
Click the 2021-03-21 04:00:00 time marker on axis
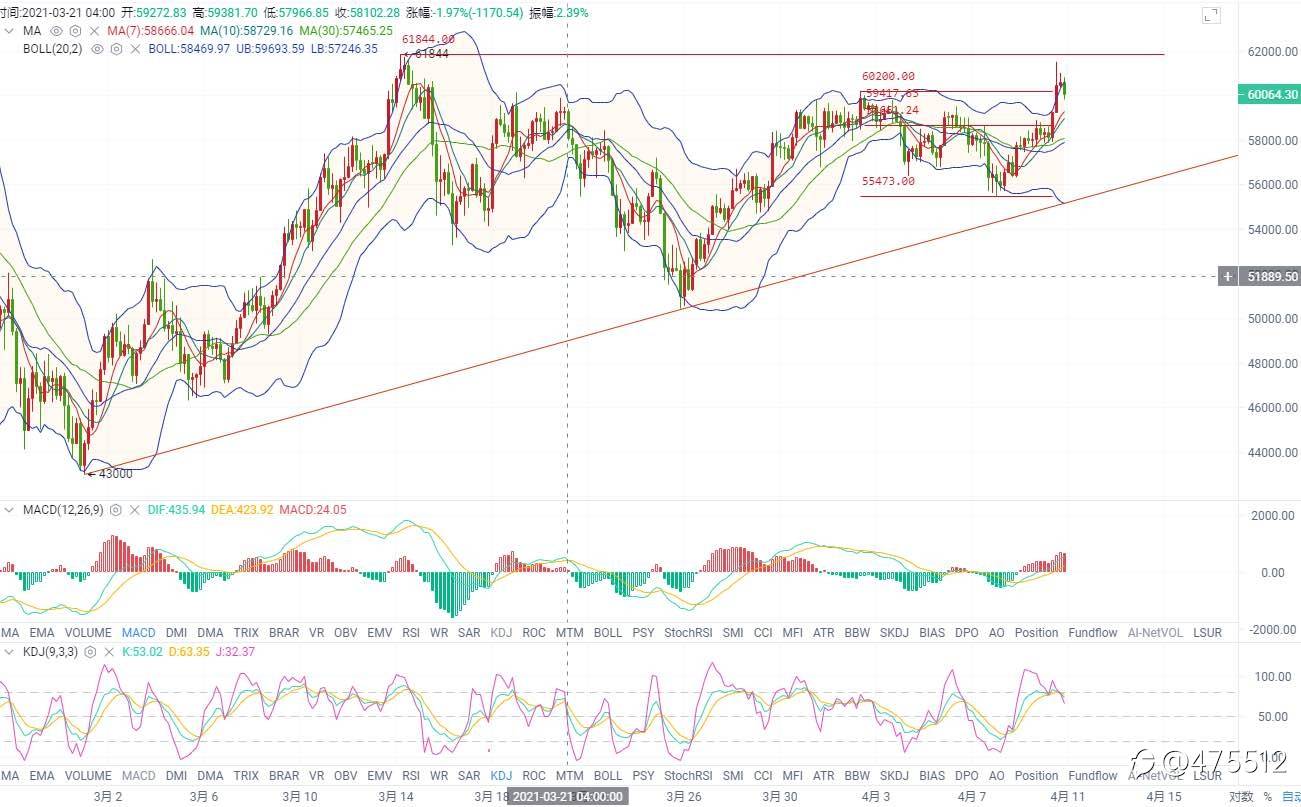[x=567, y=798]
